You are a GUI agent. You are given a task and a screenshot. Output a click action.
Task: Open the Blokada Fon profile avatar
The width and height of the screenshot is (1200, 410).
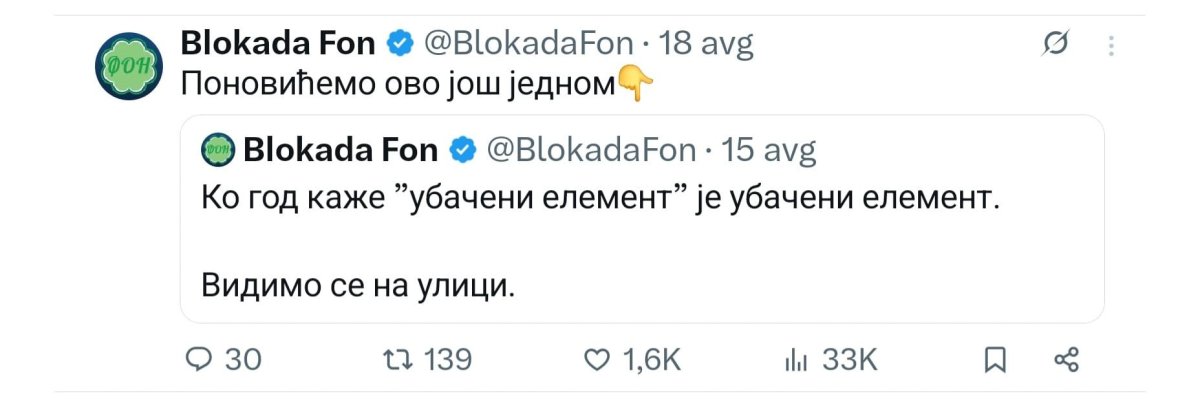[x=125, y=68]
